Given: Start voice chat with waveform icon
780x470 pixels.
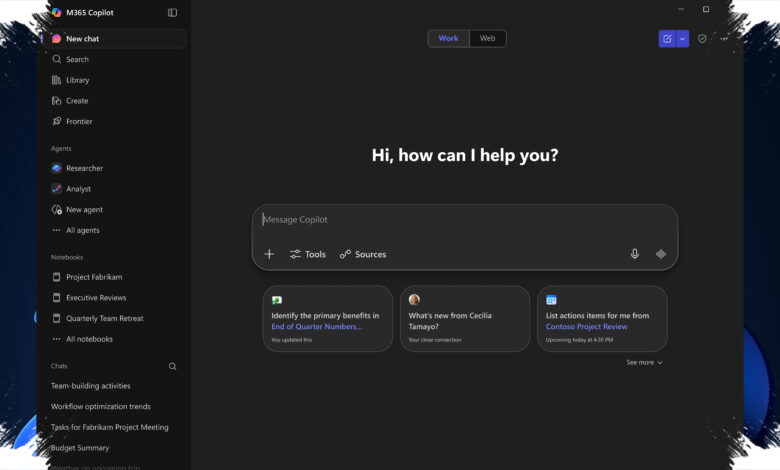Looking at the screenshot, I should 661,254.
